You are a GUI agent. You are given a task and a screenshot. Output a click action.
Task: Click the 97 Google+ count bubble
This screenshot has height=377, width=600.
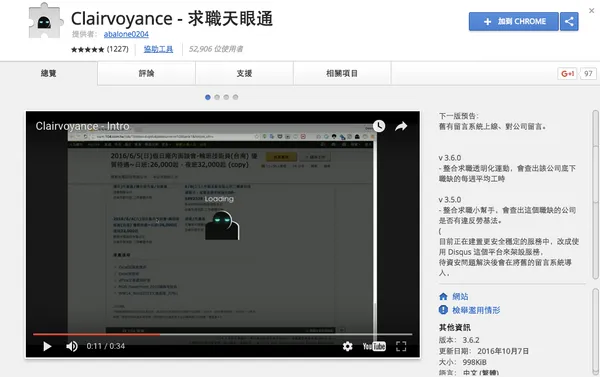coord(588,73)
